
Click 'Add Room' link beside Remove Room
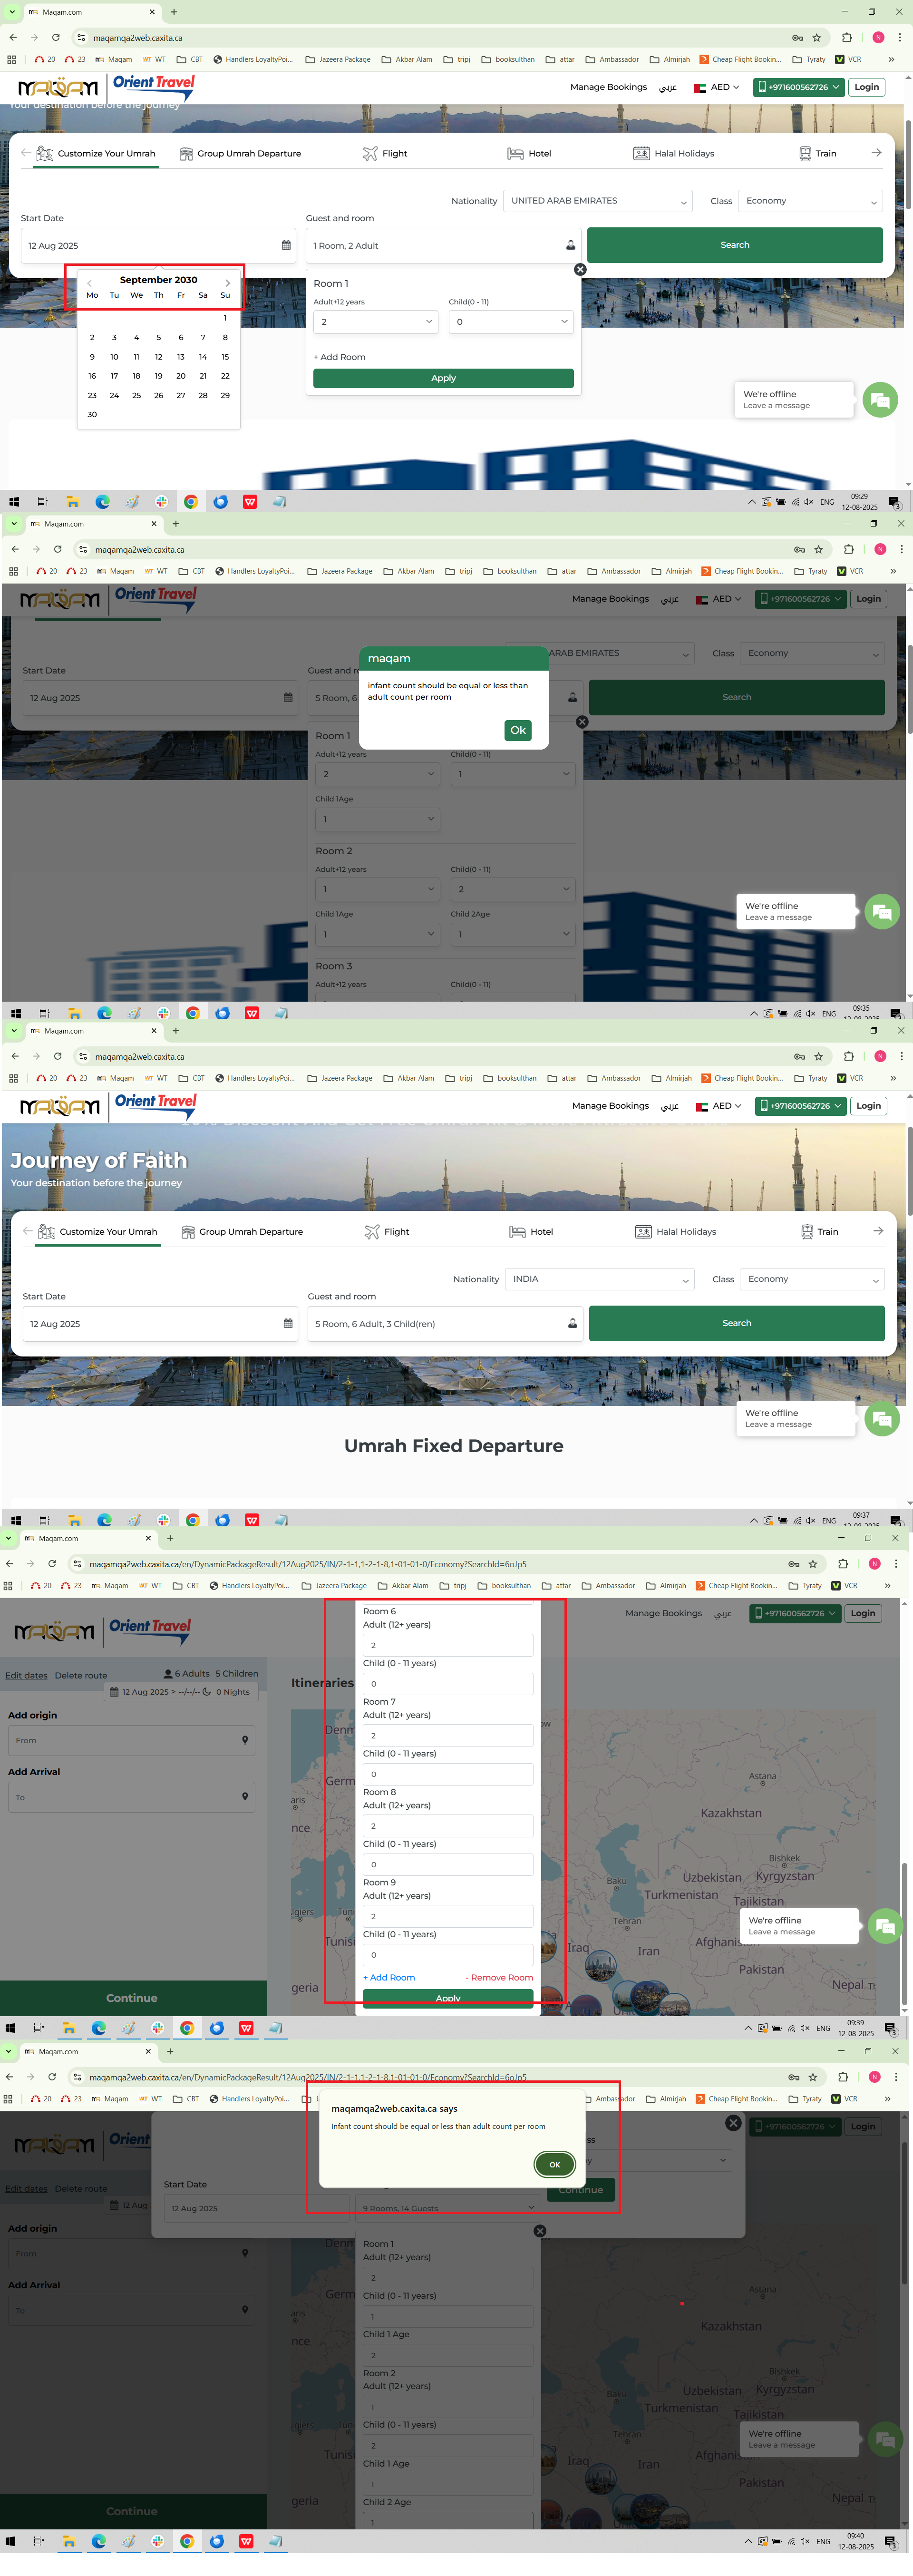[x=389, y=1977]
